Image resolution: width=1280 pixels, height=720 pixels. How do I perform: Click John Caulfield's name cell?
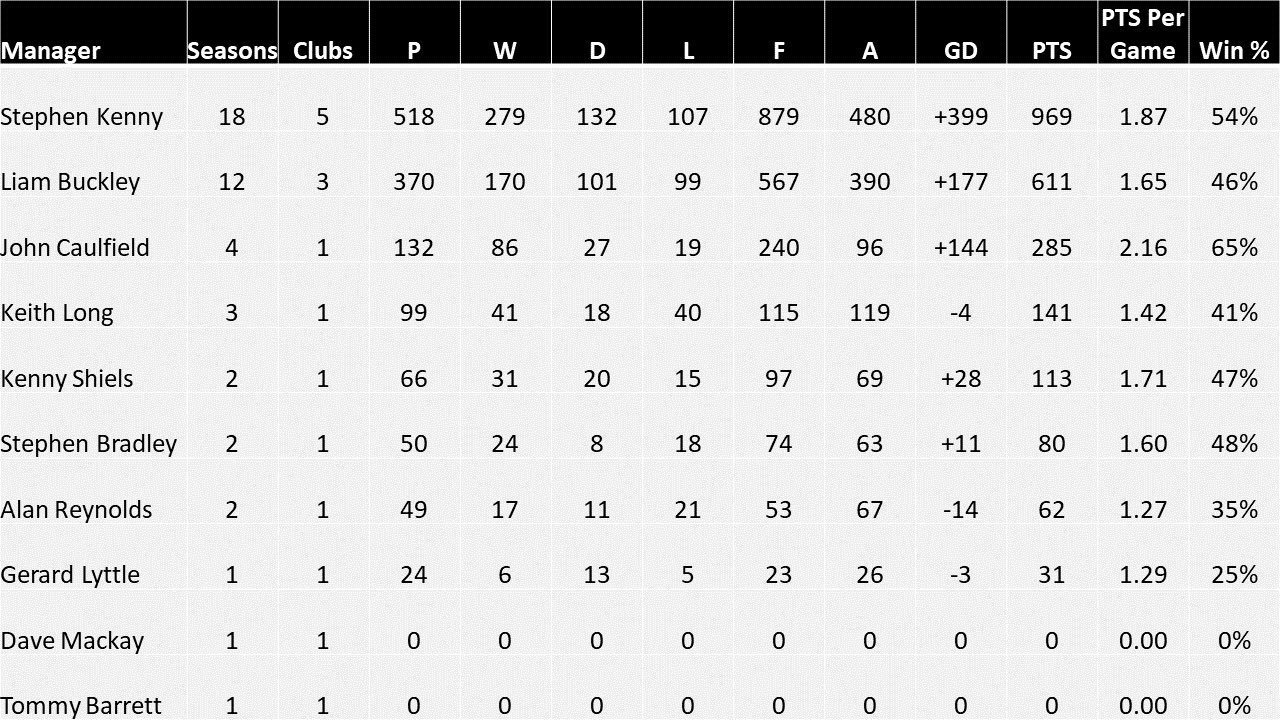pyautogui.click(x=75, y=247)
